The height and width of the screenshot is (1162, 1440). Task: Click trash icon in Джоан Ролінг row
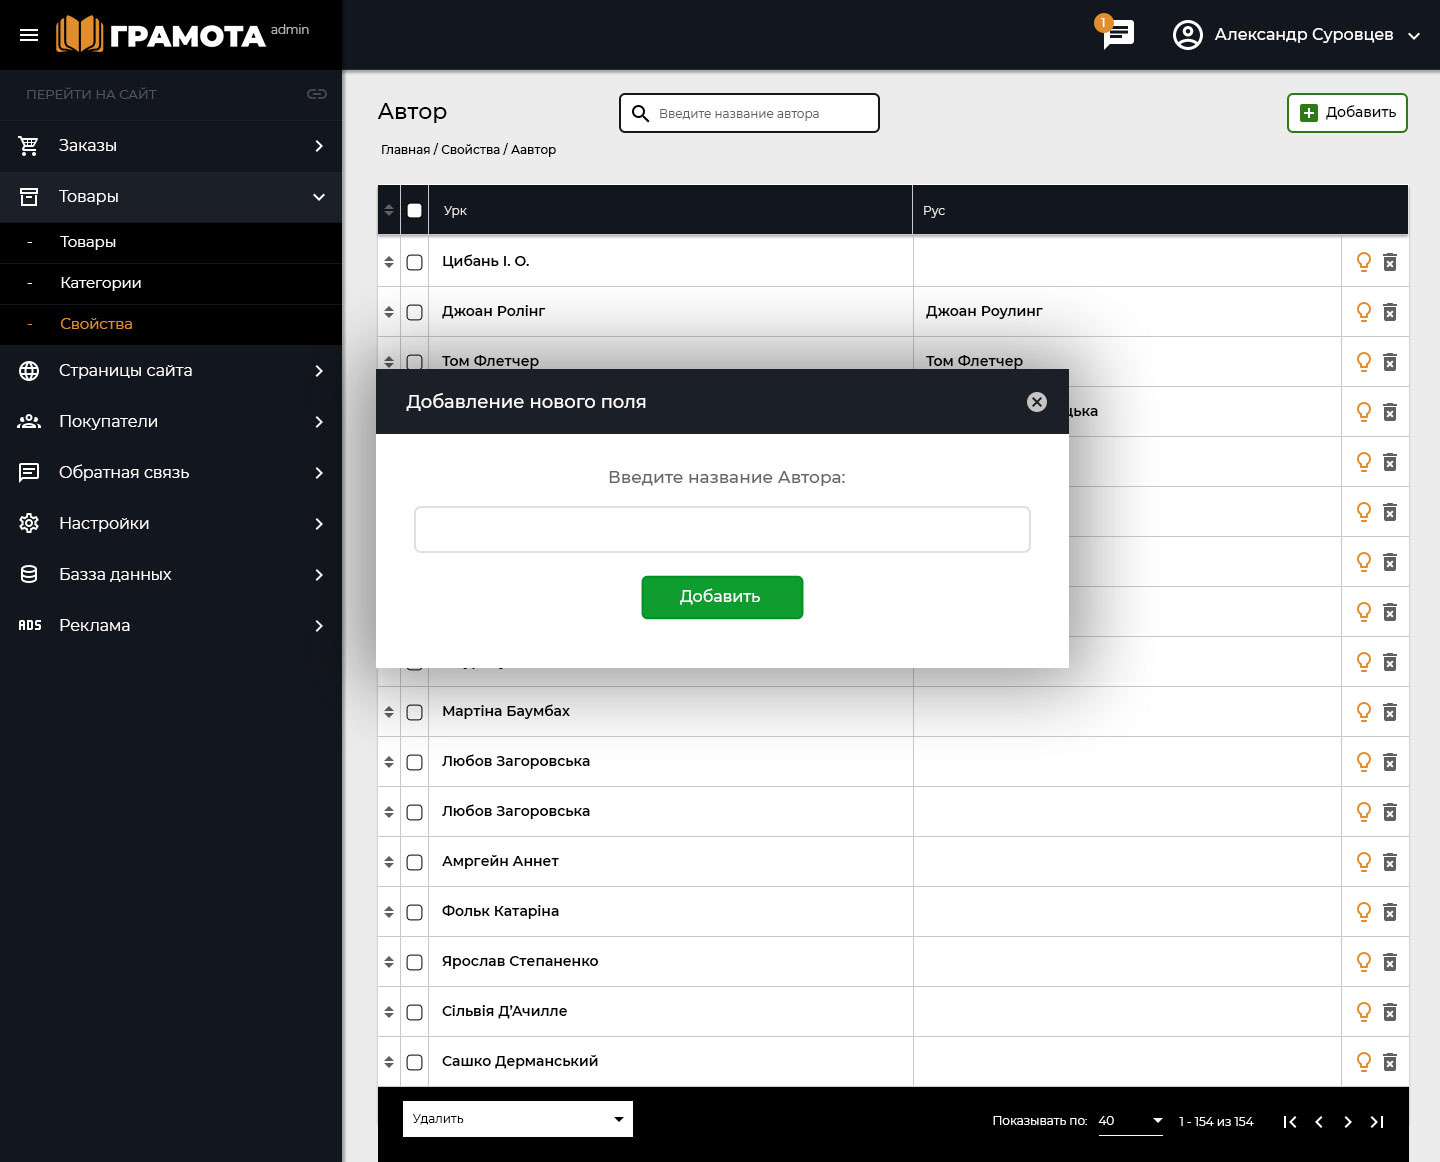(x=1390, y=312)
